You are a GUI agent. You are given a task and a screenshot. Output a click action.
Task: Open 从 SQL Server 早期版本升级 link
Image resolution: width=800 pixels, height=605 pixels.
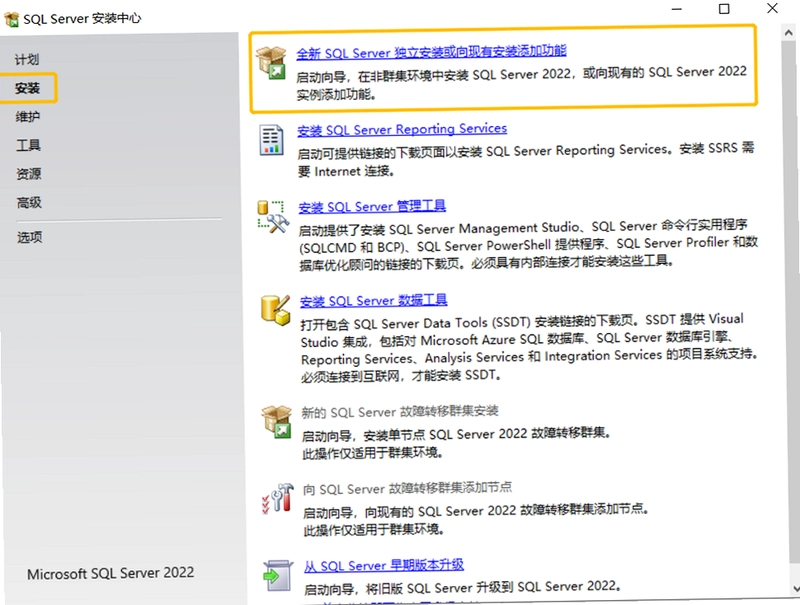(384, 566)
